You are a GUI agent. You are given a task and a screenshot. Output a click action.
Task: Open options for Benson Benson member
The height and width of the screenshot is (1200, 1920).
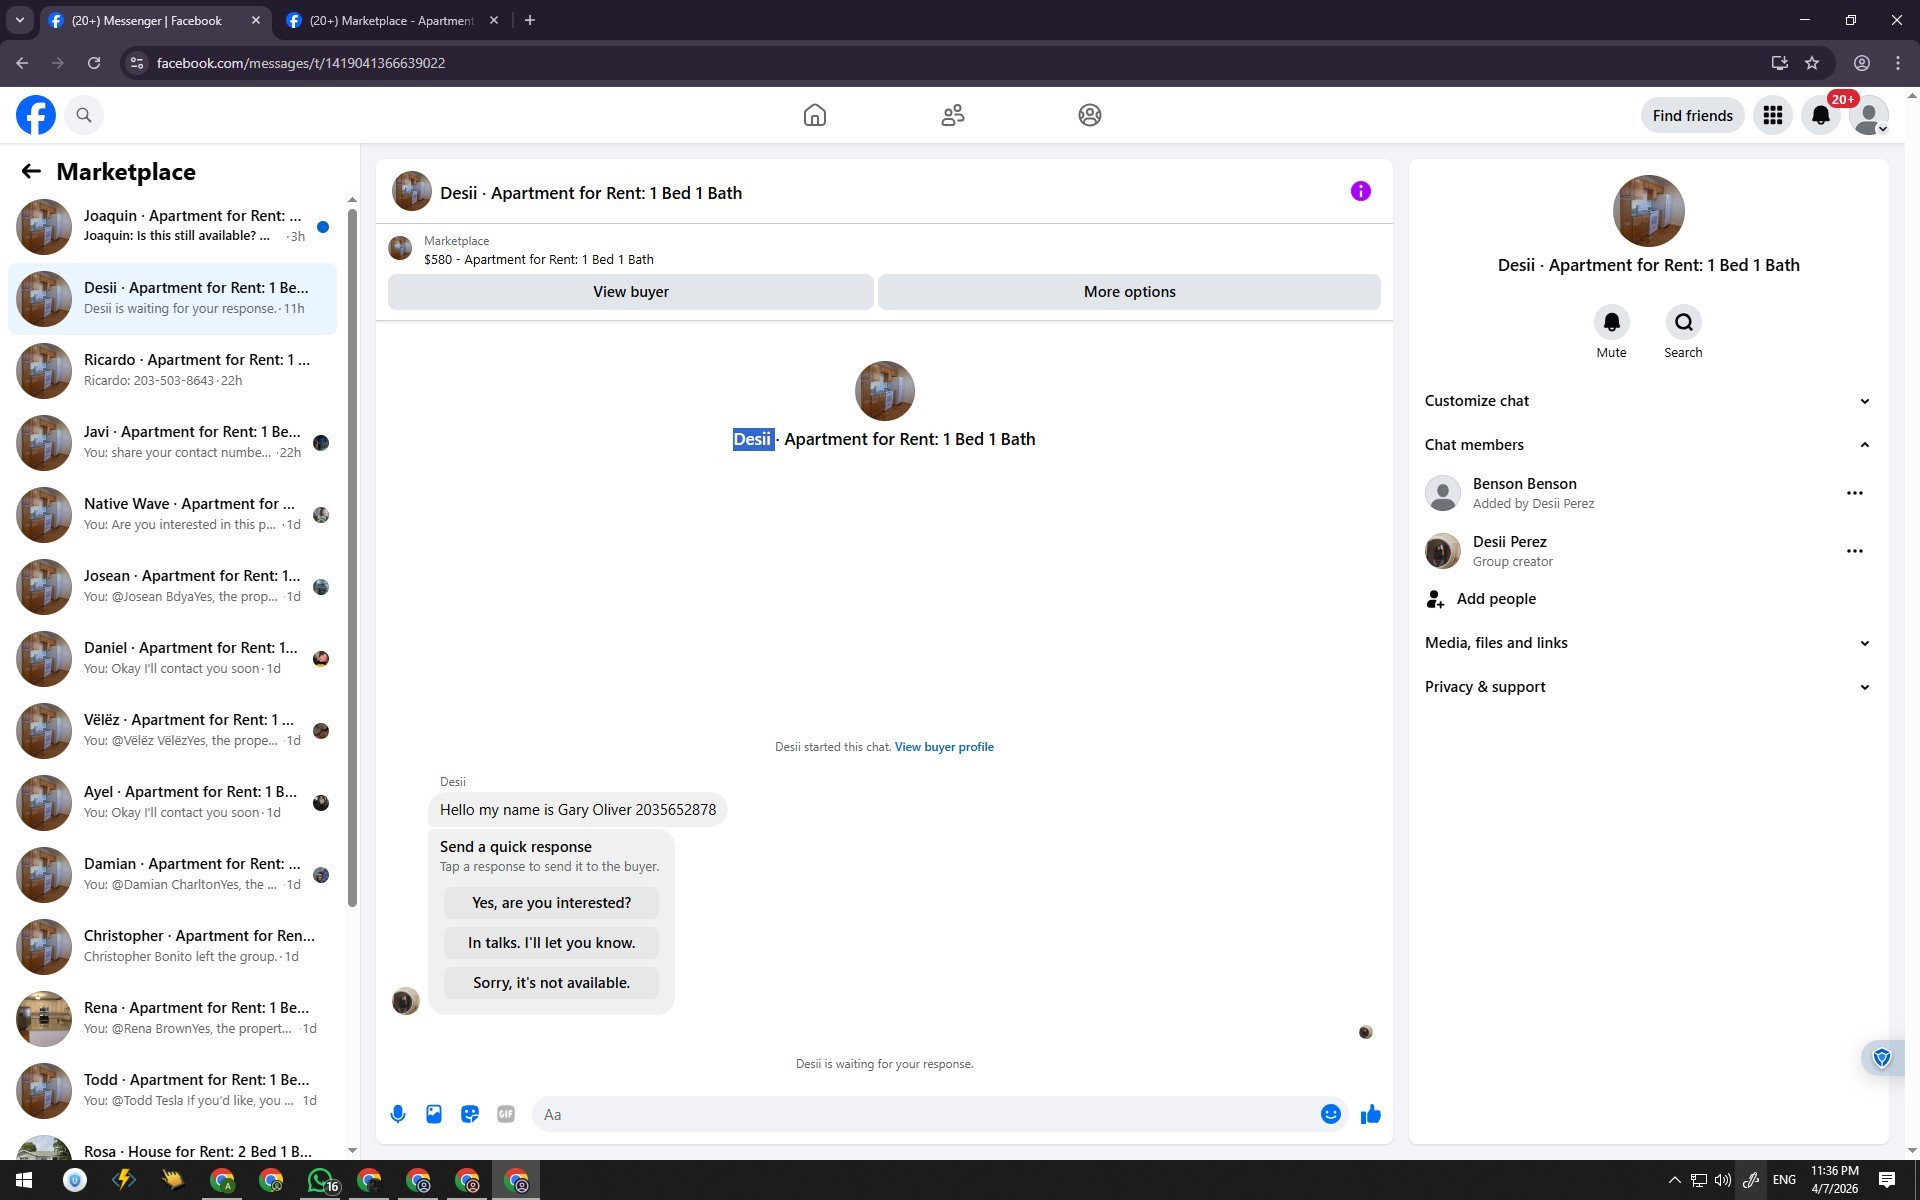coord(1854,493)
